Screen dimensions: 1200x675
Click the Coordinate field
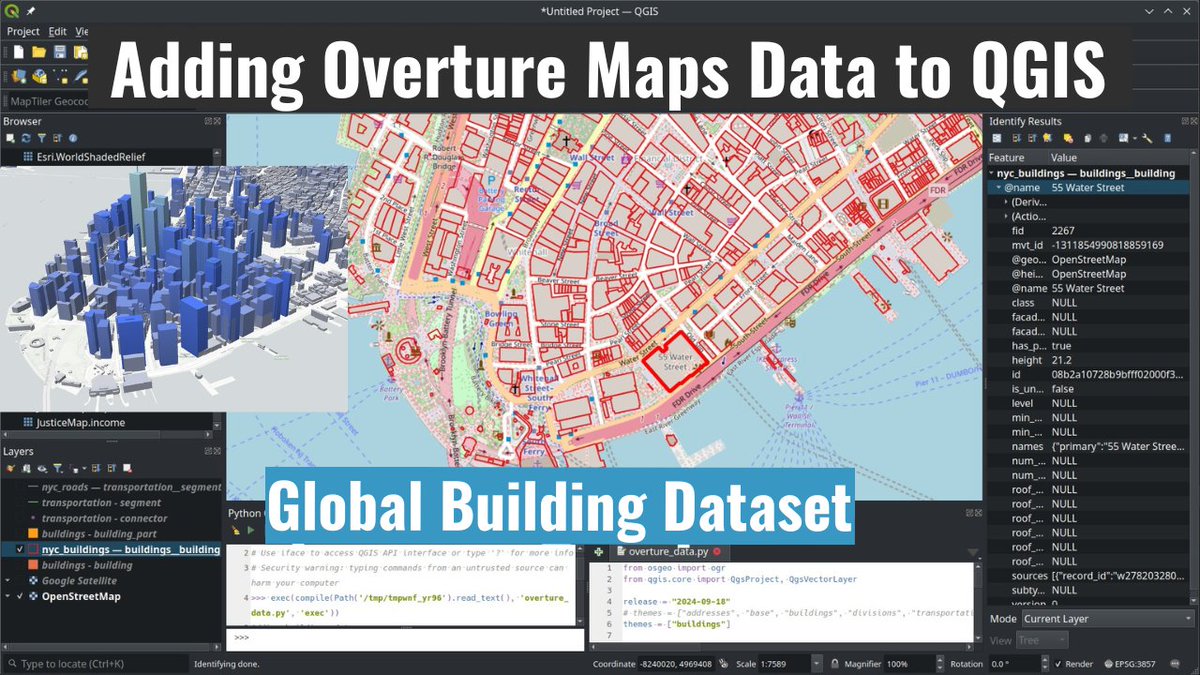pyautogui.click(x=677, y=664)
